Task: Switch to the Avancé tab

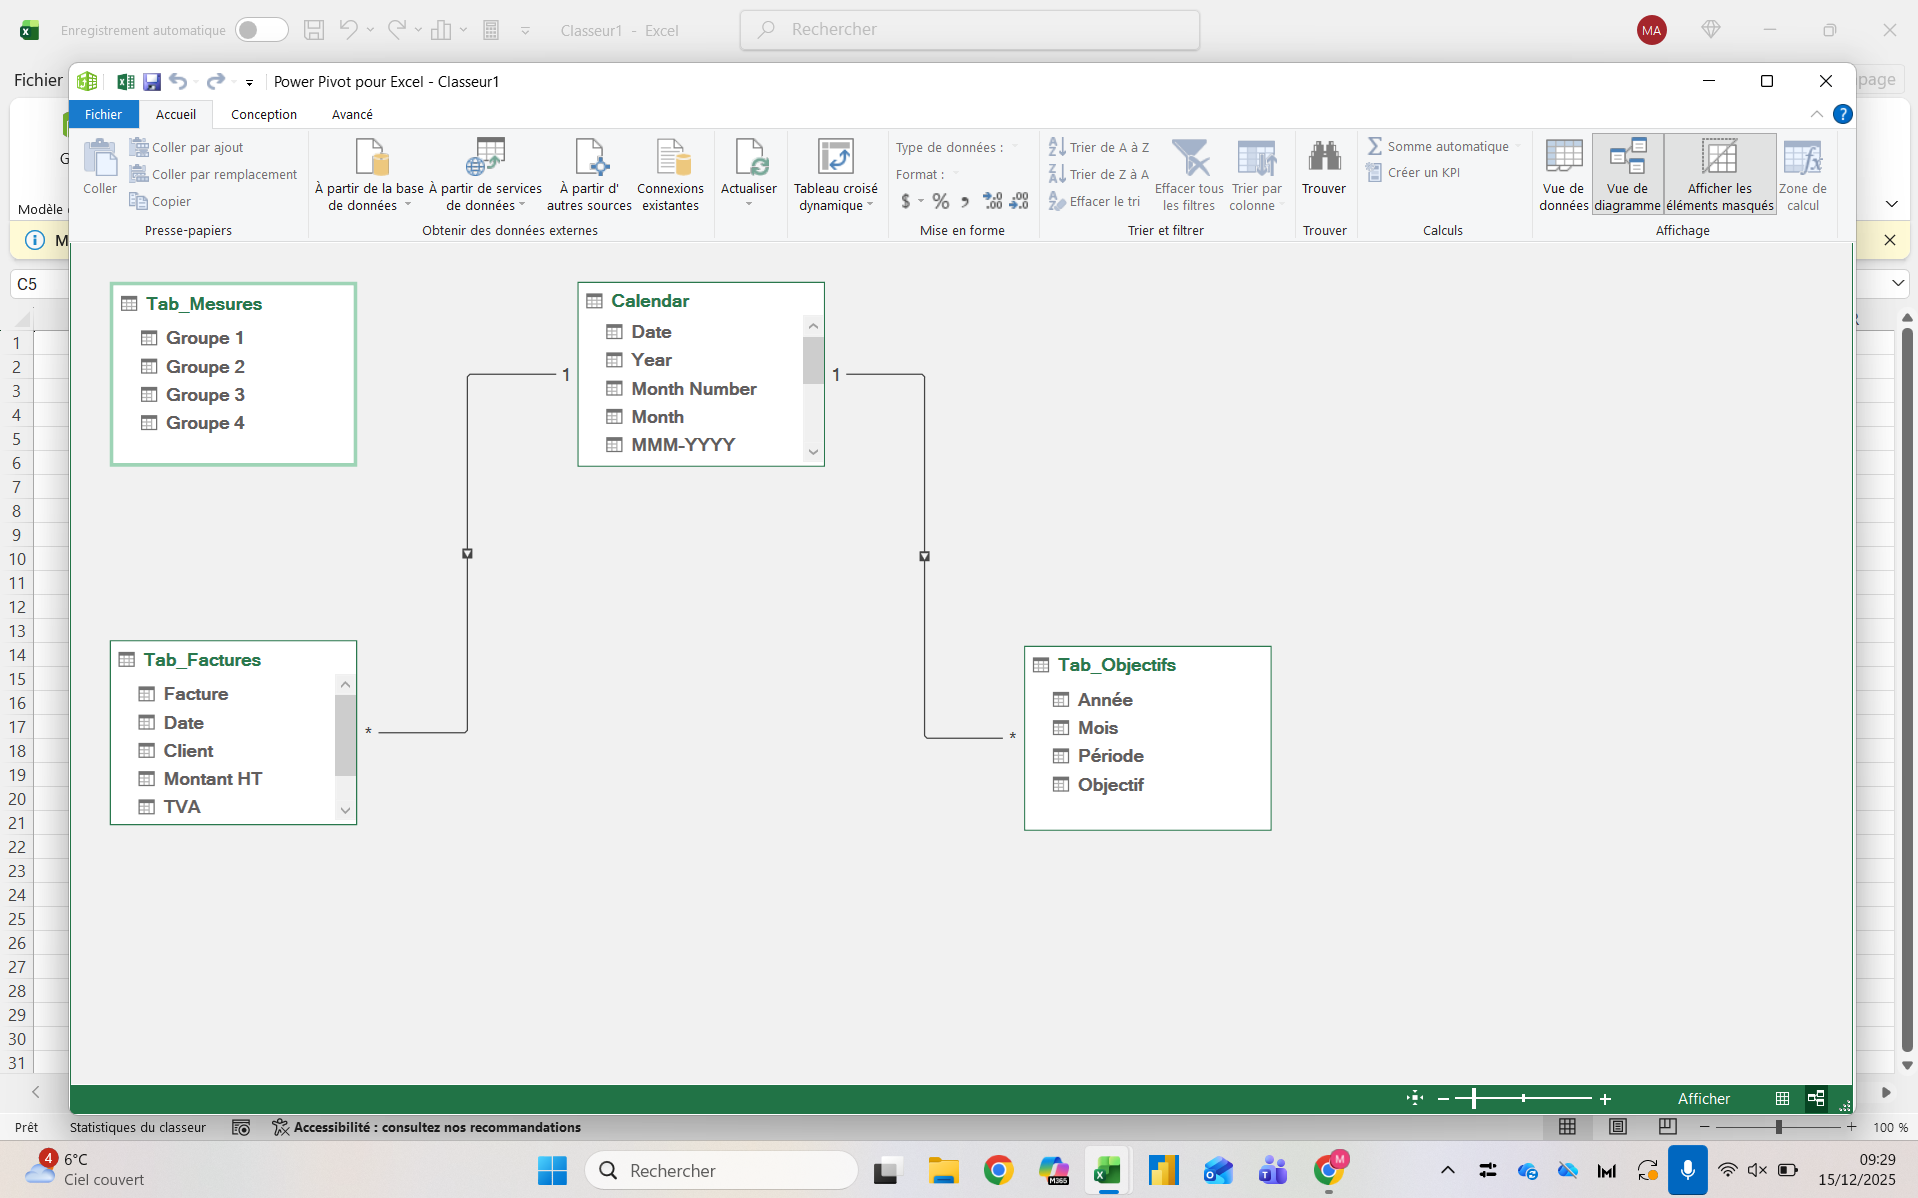Action: [352, 114]
